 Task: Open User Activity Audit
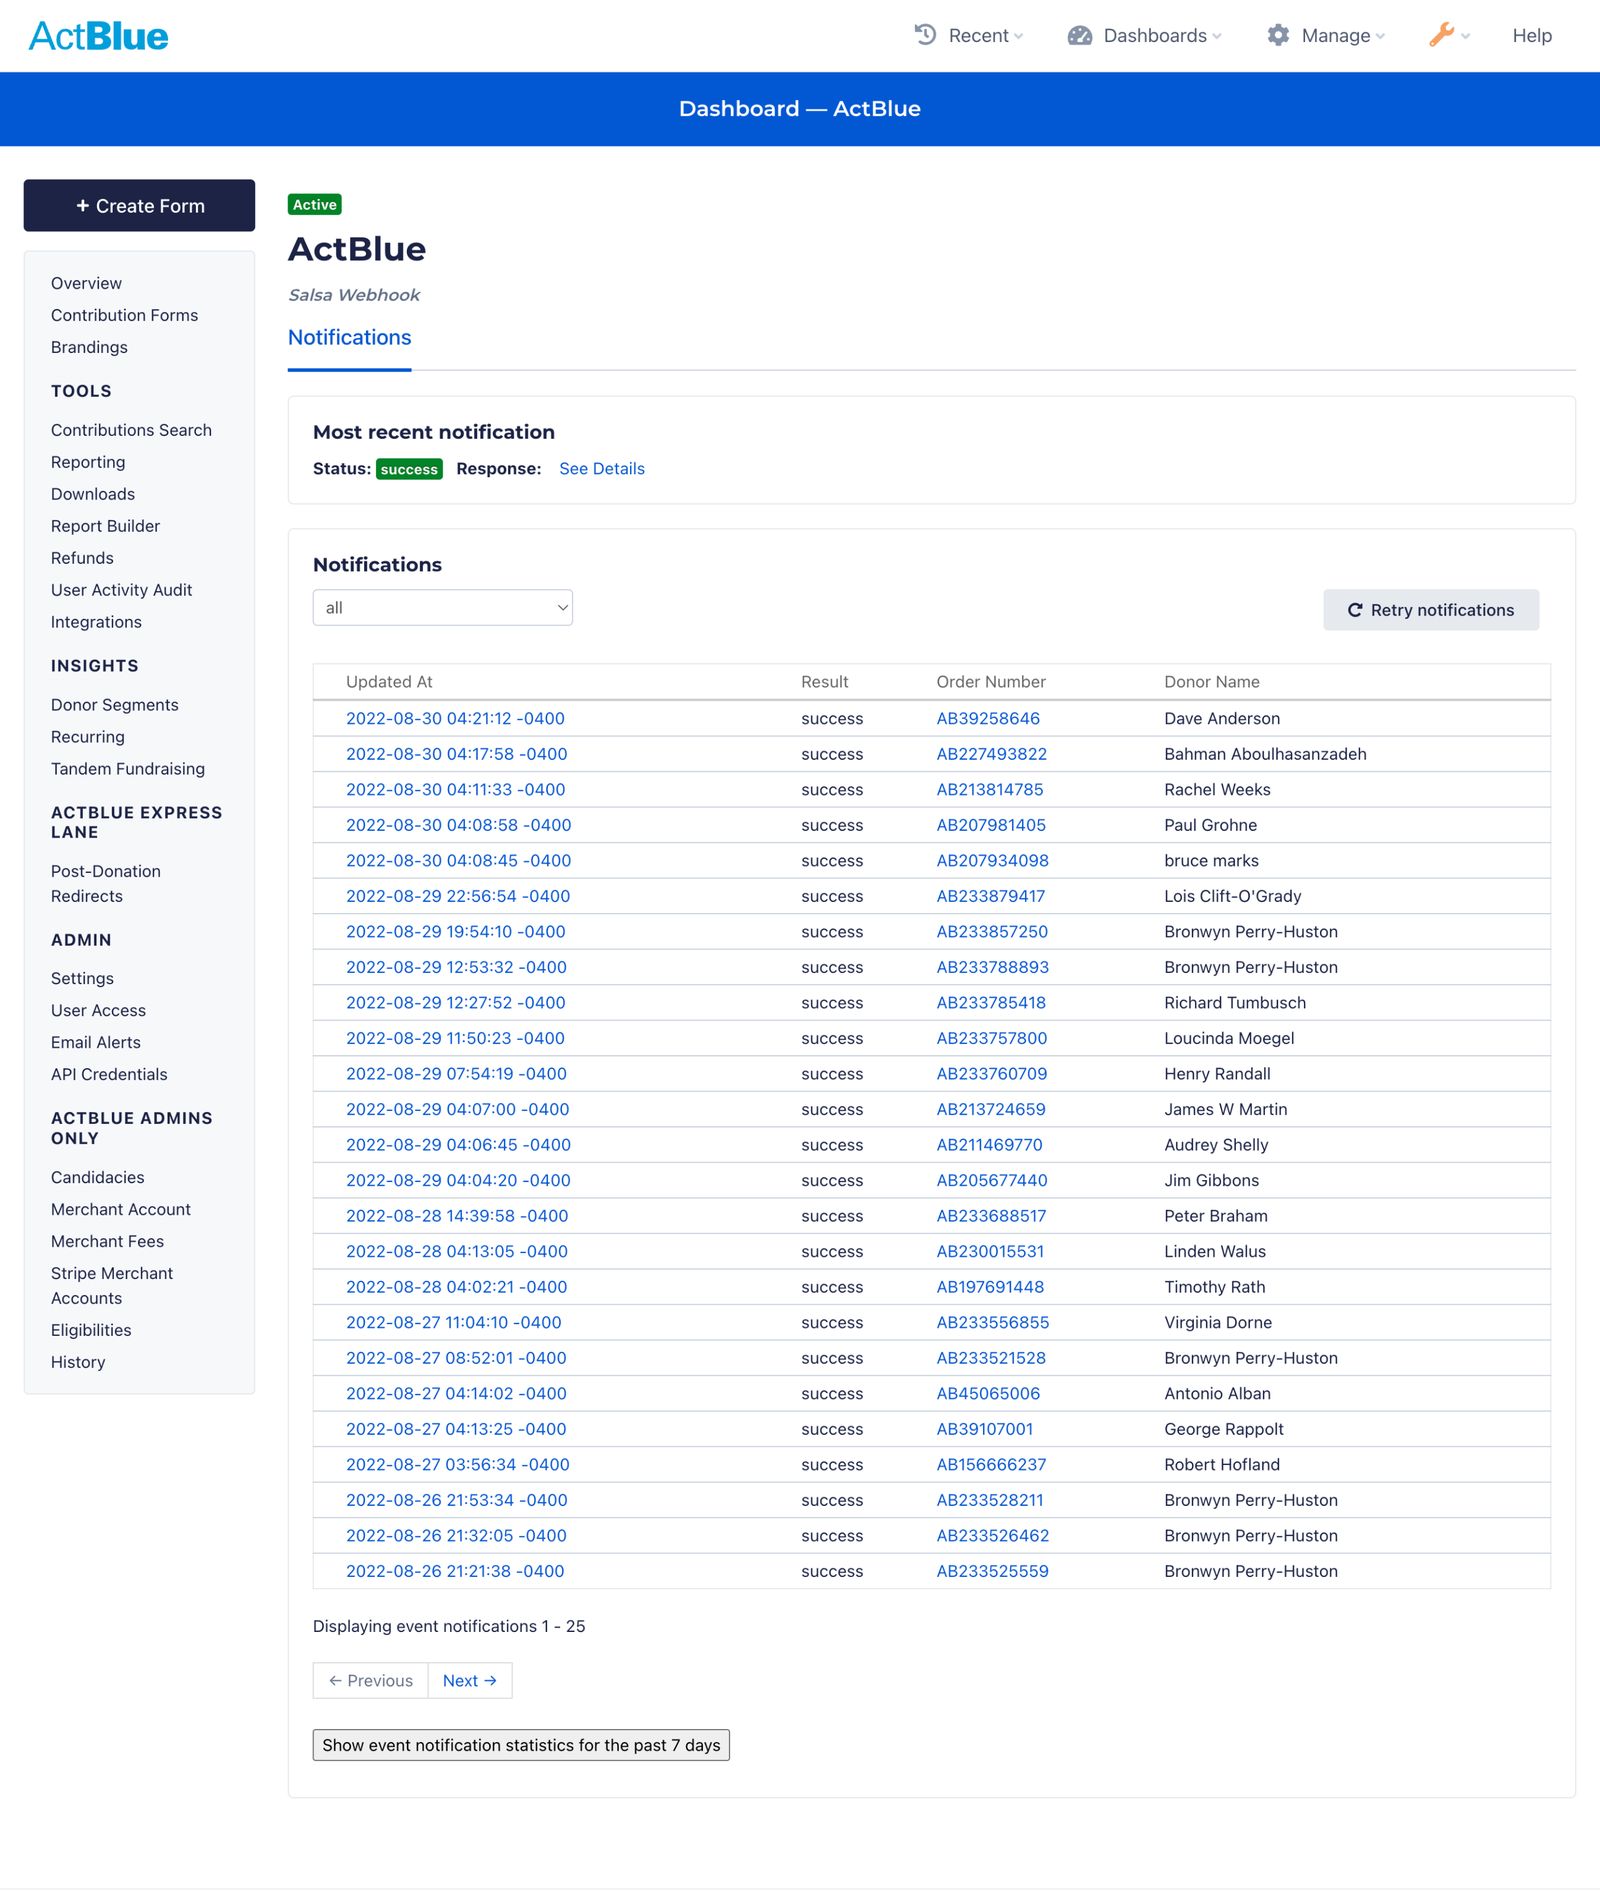click(x=121, y=591)
